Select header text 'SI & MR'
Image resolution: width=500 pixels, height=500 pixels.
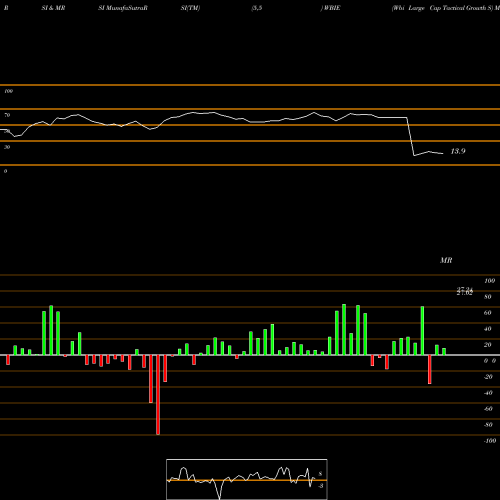point(53,8)
